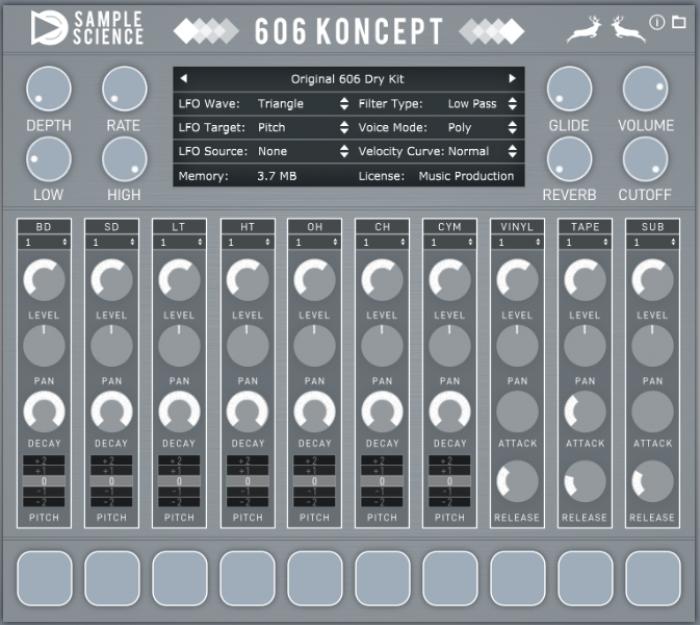Click the CYM LEVEL knob
Screen dimensions: 700x625
coord(450,280)
